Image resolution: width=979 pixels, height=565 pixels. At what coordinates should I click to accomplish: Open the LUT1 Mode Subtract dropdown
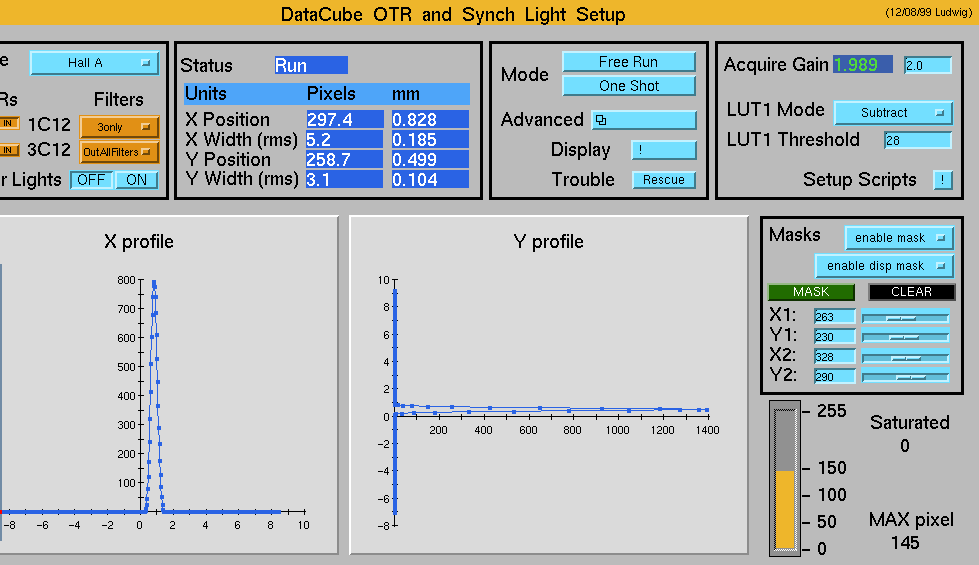click(893, 113)
